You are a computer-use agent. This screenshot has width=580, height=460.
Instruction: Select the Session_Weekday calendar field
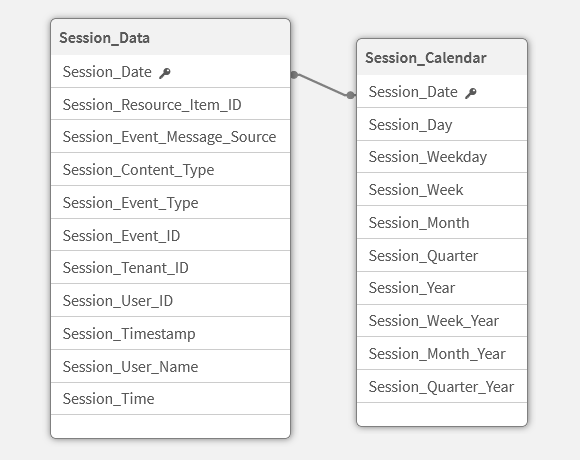point(442,157)
